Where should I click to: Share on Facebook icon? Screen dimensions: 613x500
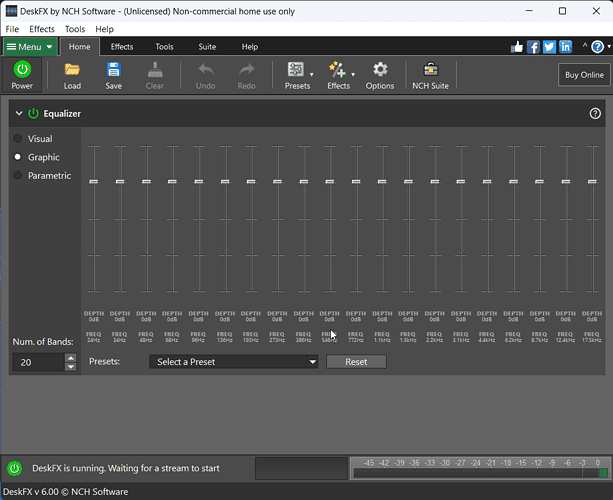click(533, 47)
